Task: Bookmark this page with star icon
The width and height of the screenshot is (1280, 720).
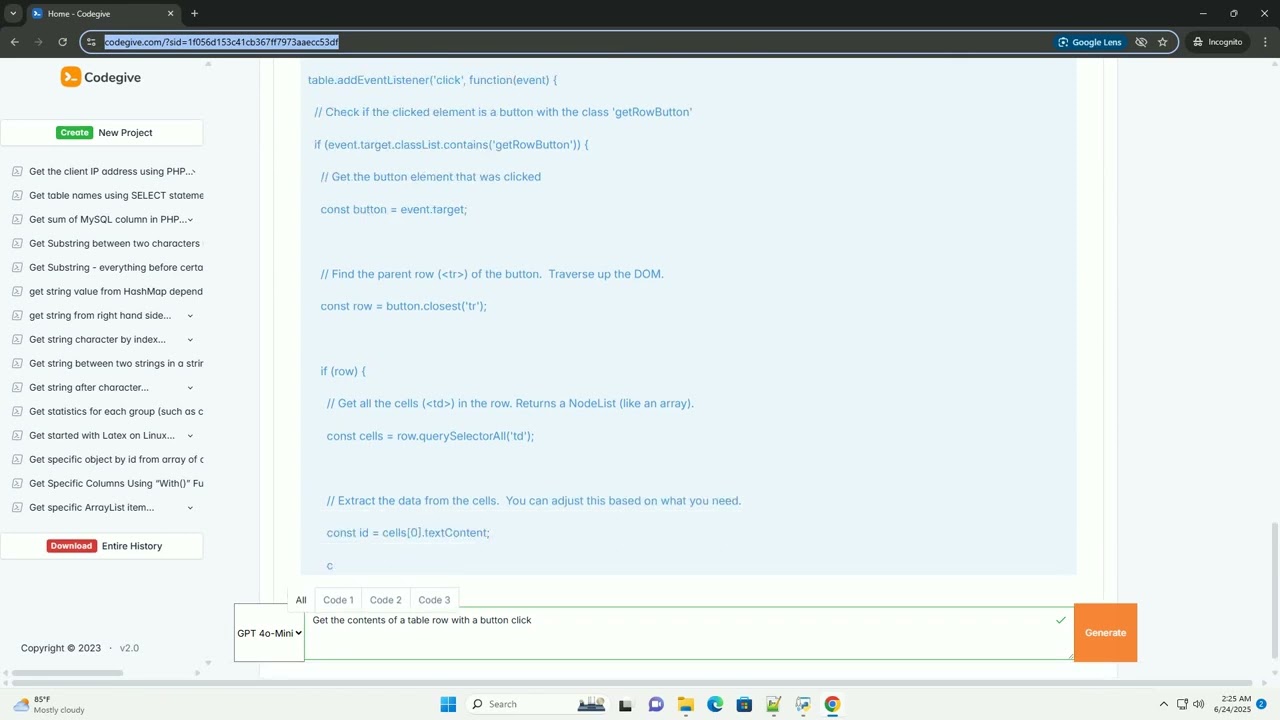Action: click(1162, 42)
